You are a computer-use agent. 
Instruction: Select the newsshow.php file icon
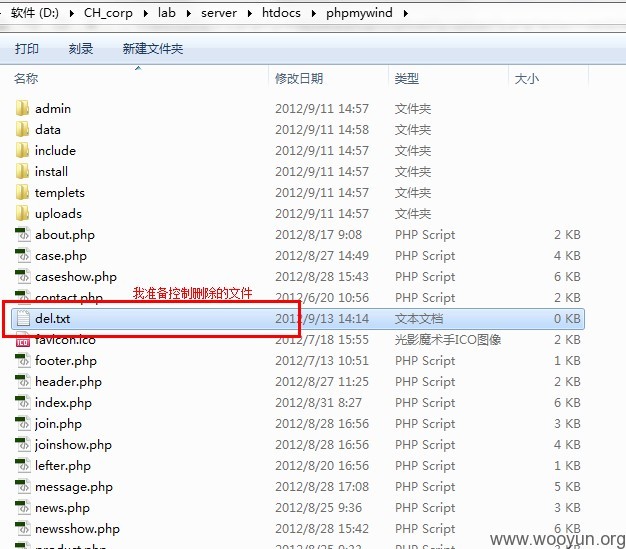click(22, 529)
